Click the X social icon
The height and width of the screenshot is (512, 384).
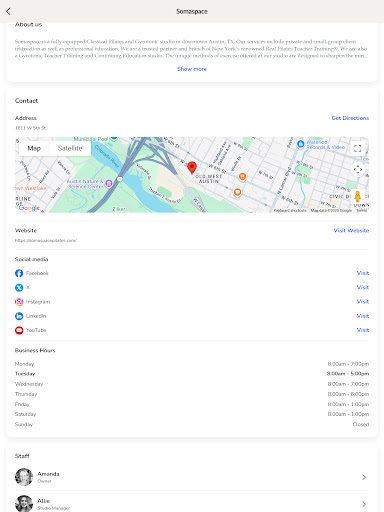[19, 287]
